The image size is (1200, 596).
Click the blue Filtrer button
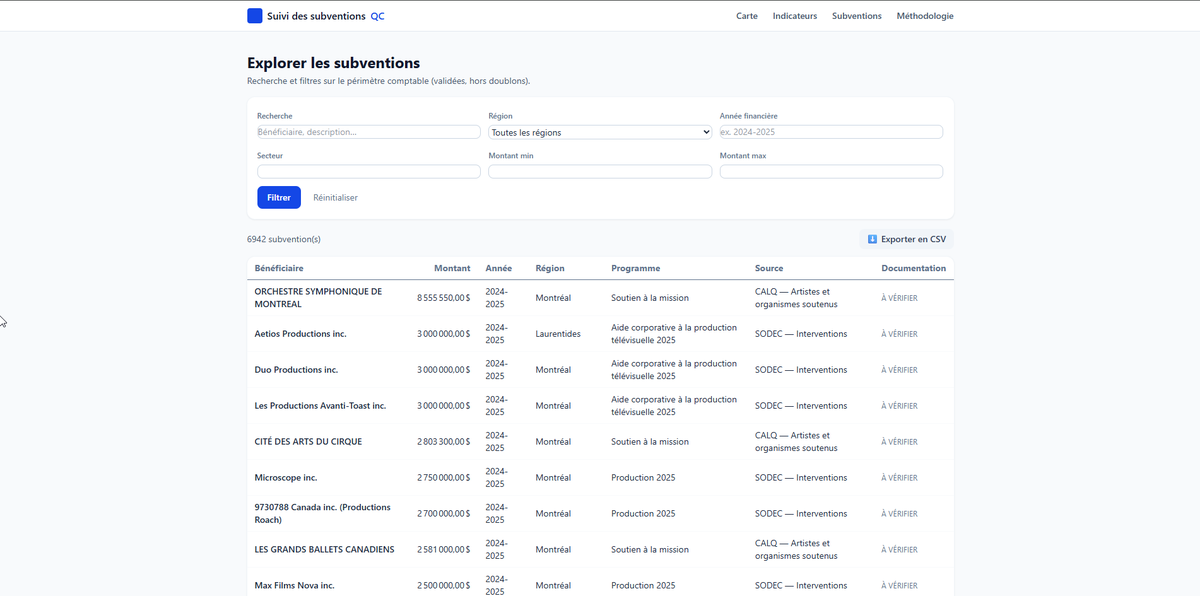[x=279, y=198]
